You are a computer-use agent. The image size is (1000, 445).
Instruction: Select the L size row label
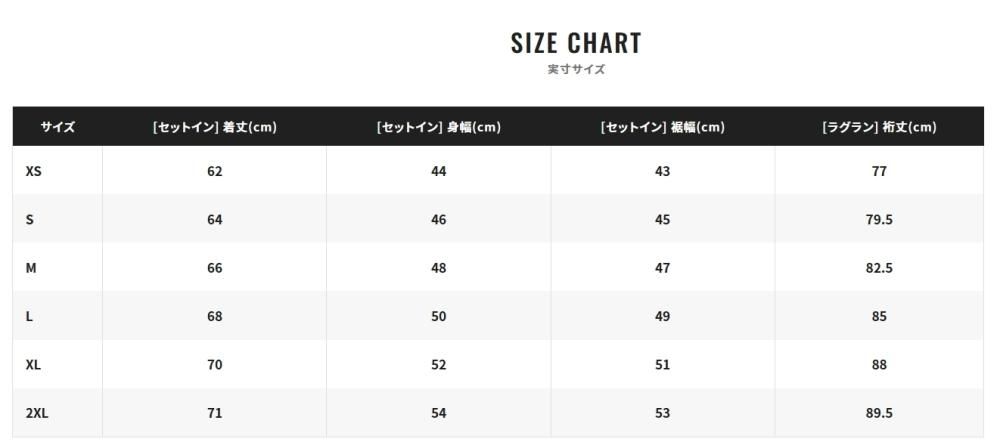[x=29, y=316]
